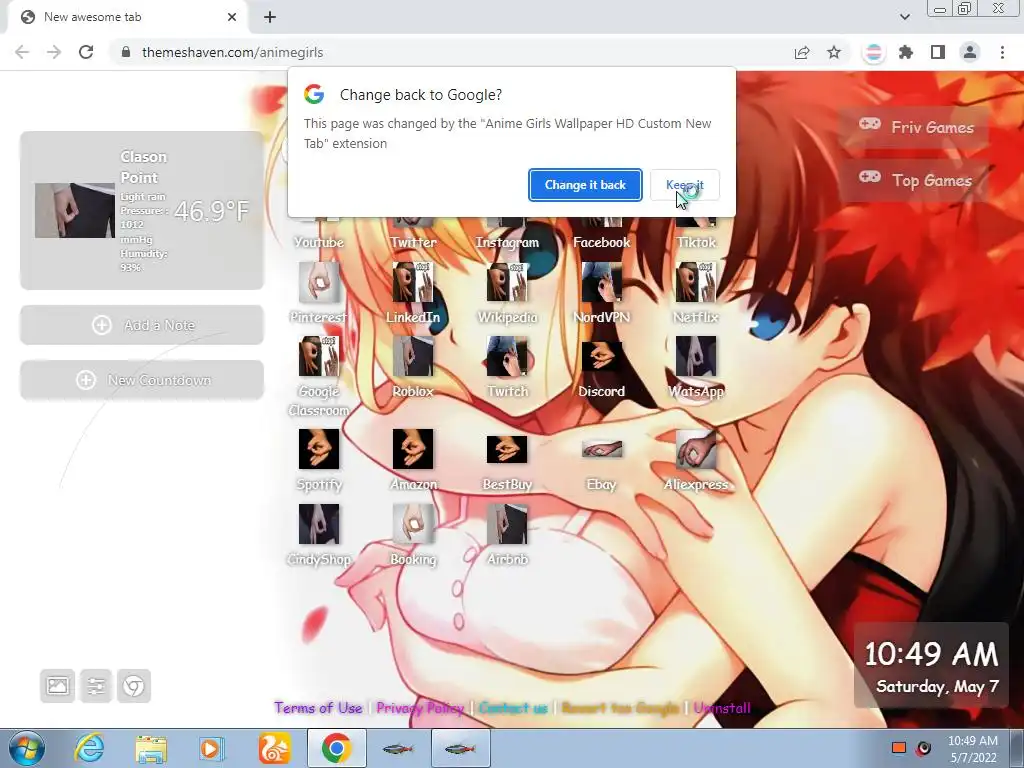Open the CindyShop shortcut icon
The image size is (1024, 768).
tap(319, 524)
